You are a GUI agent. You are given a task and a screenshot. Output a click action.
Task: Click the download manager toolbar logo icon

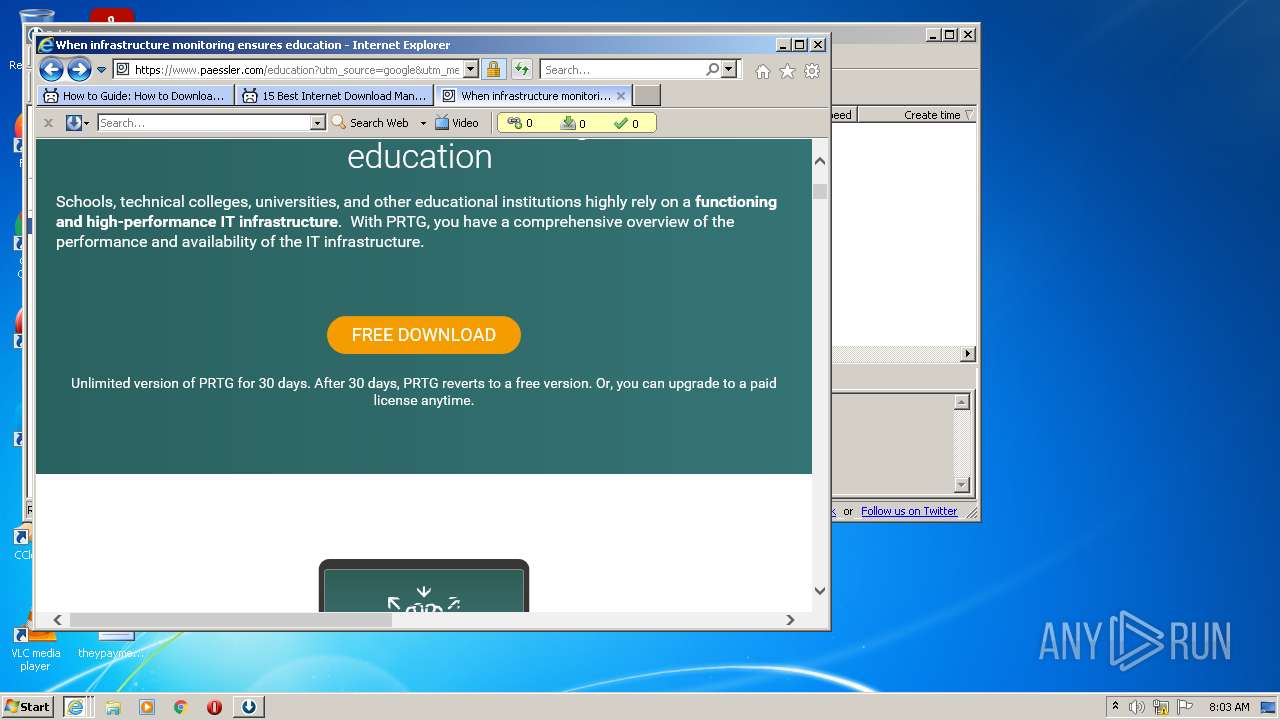point(73,123)
